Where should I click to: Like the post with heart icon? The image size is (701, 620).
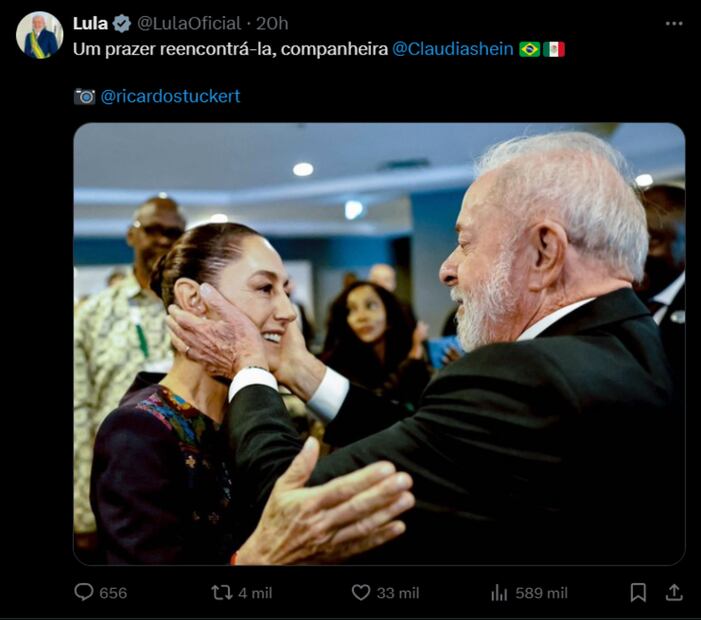click(361, 593)
